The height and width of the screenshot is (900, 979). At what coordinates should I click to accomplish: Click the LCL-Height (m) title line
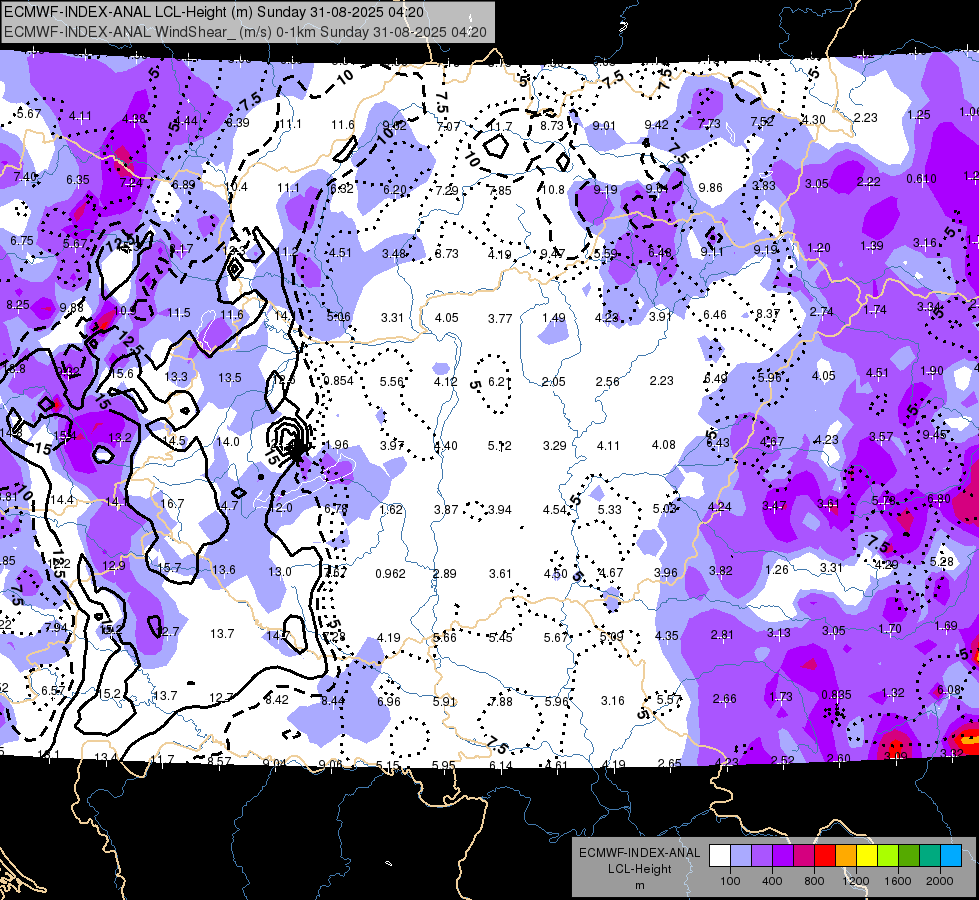(214, 12)
